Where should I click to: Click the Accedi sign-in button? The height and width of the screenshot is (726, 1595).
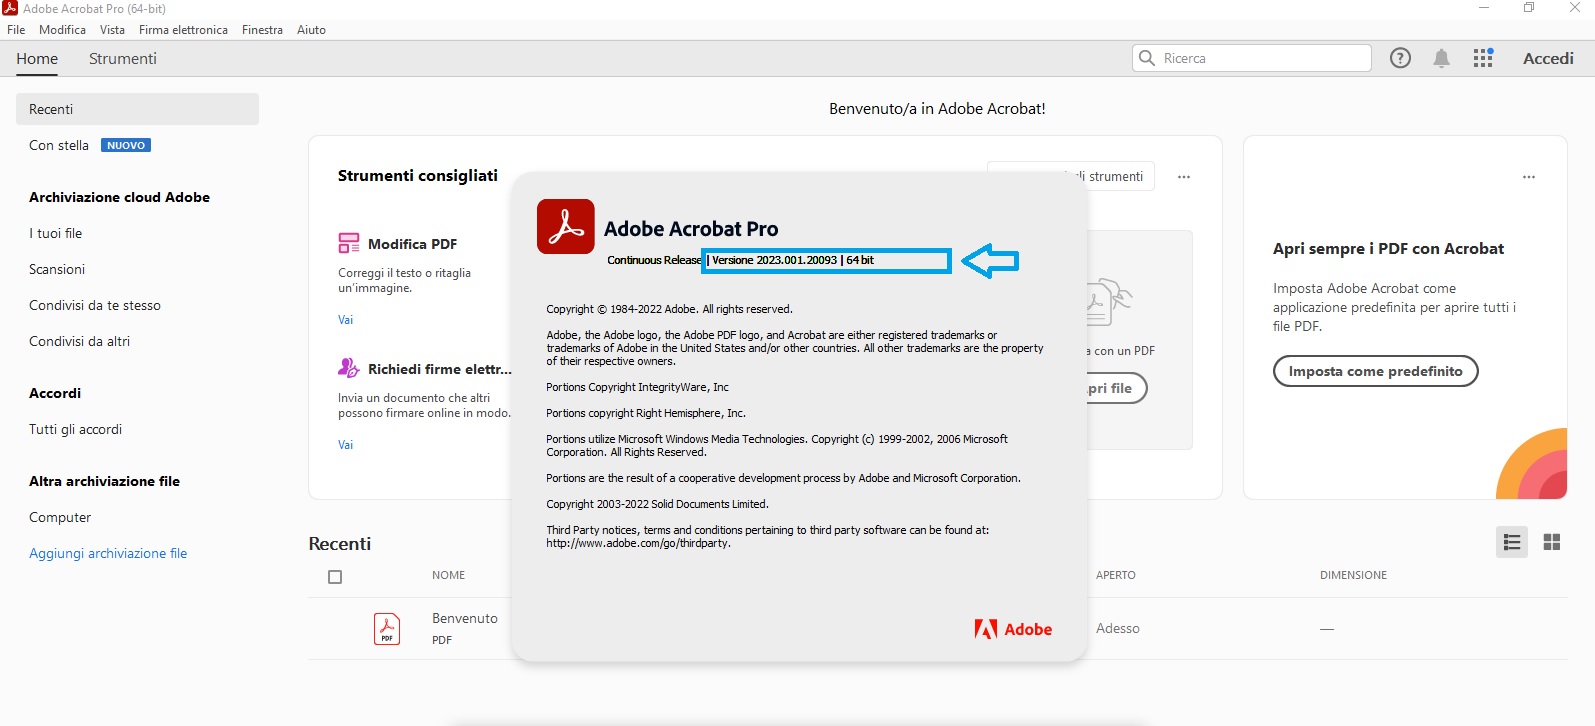pyautogui.click(x=1548, y=59)
